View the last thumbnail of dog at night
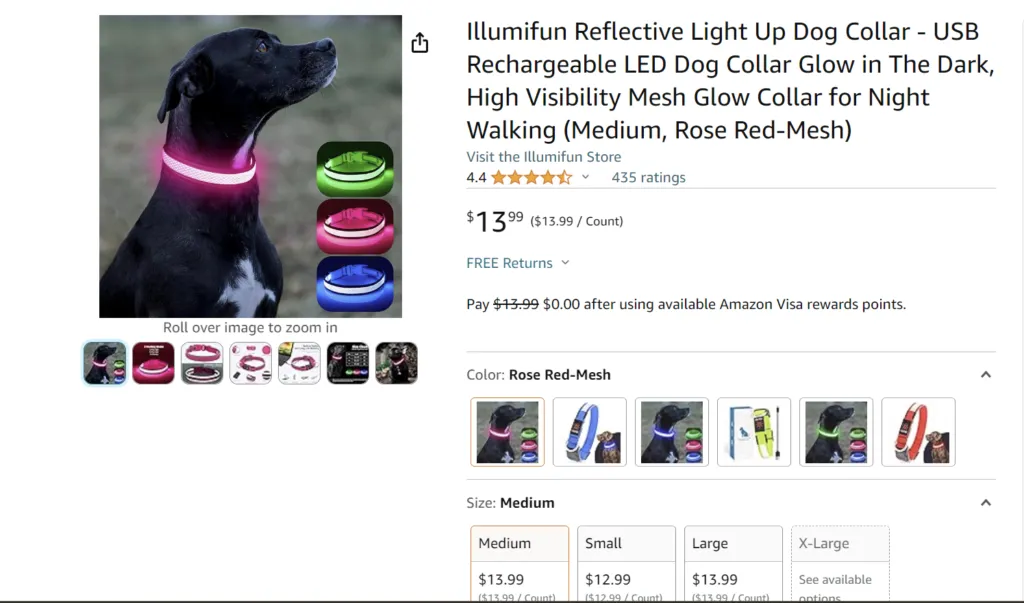Viewport: 1024px width, 603px height. [396, 363]
